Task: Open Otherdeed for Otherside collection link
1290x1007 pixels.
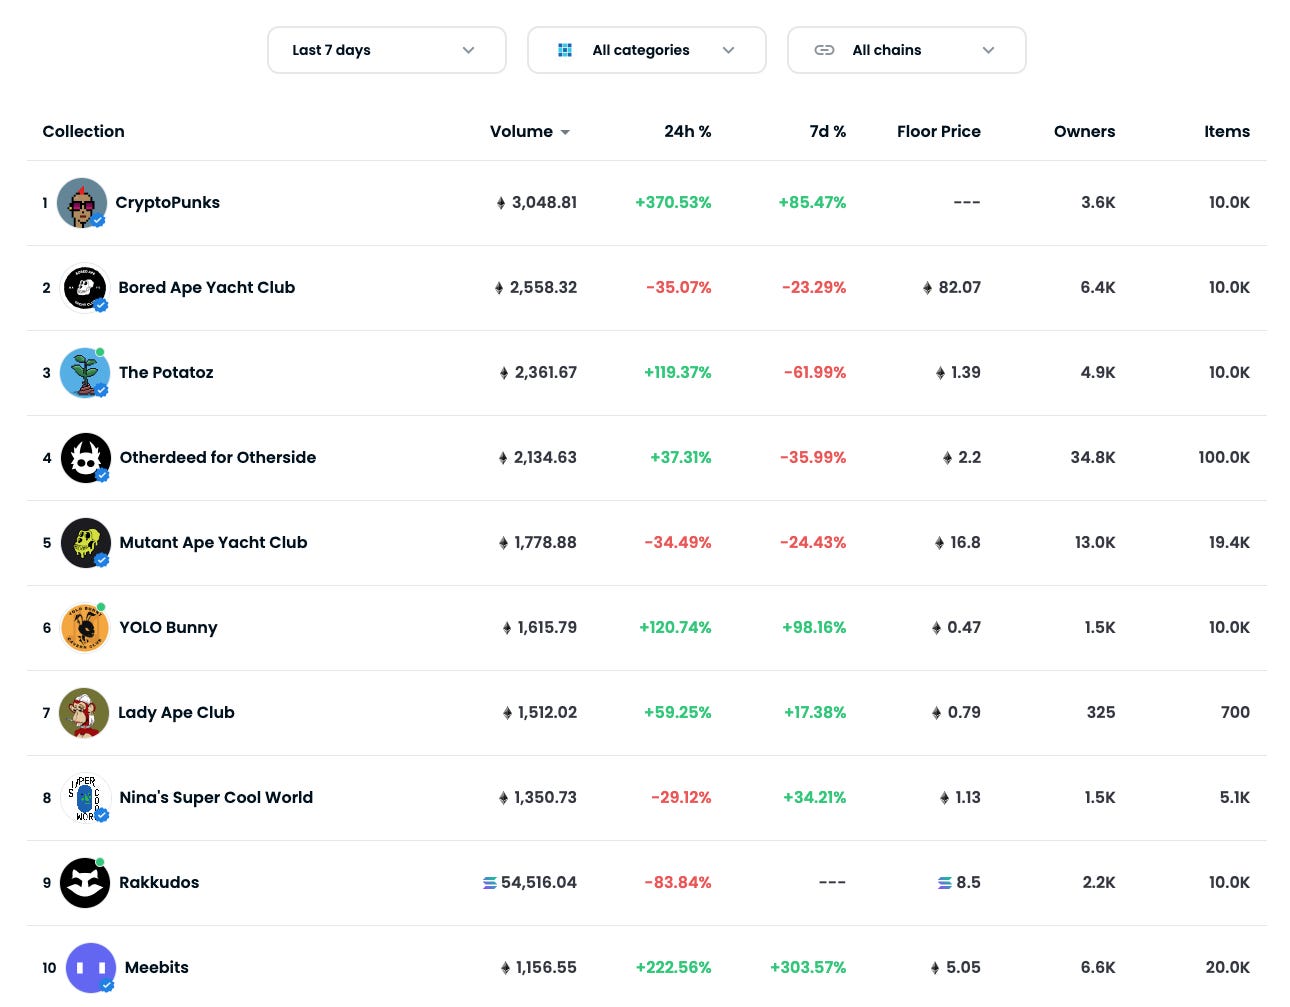Action: pos(218,457)
